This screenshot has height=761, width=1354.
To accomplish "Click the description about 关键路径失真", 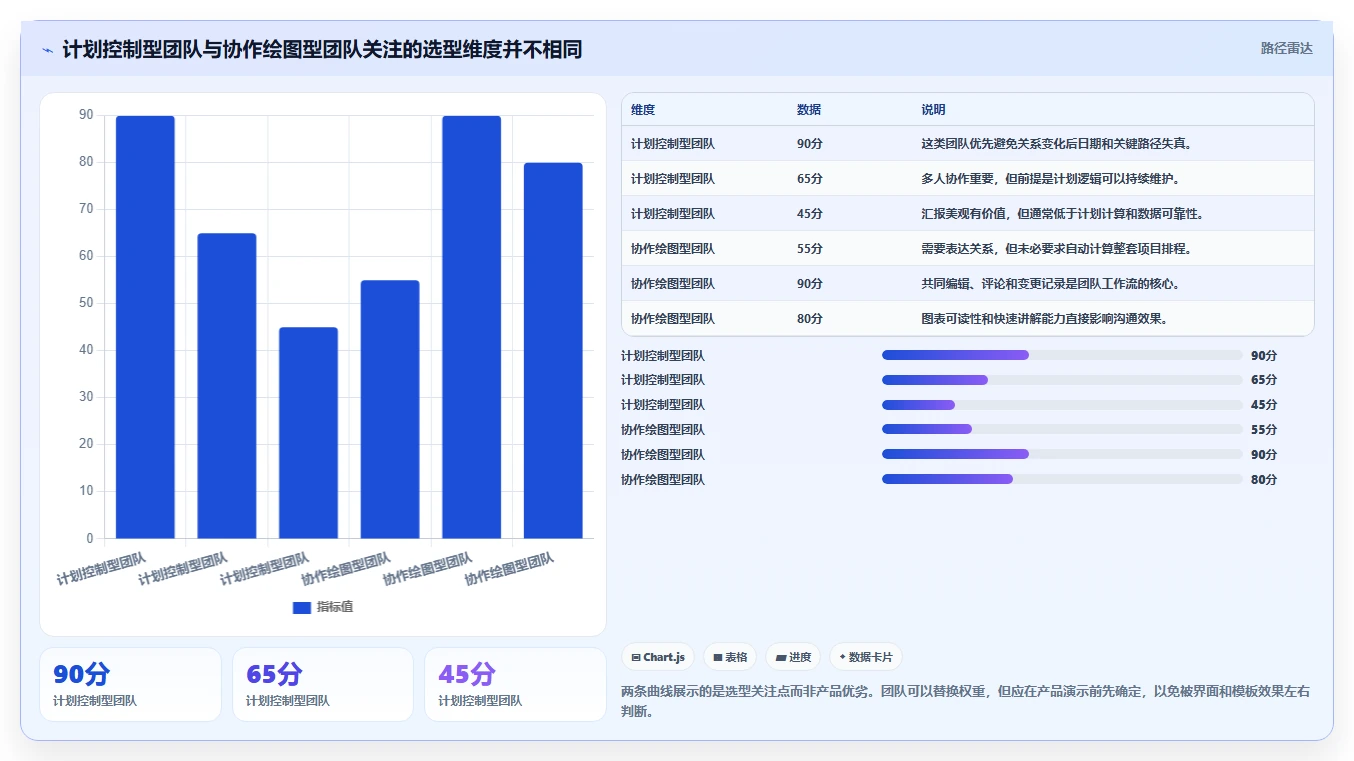I will (x=1057, y=144).
